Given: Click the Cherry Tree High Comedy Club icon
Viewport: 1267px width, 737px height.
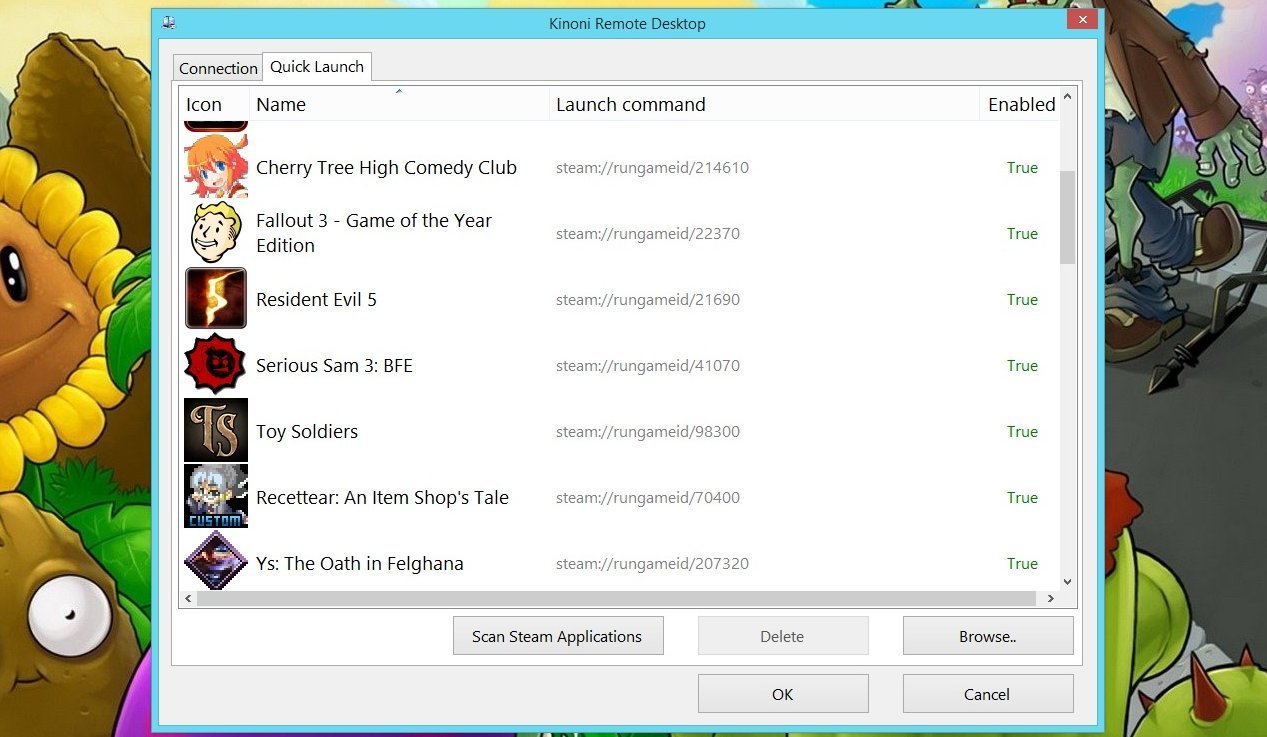Looking at the screenshot, I should click(x=216, y=167).
